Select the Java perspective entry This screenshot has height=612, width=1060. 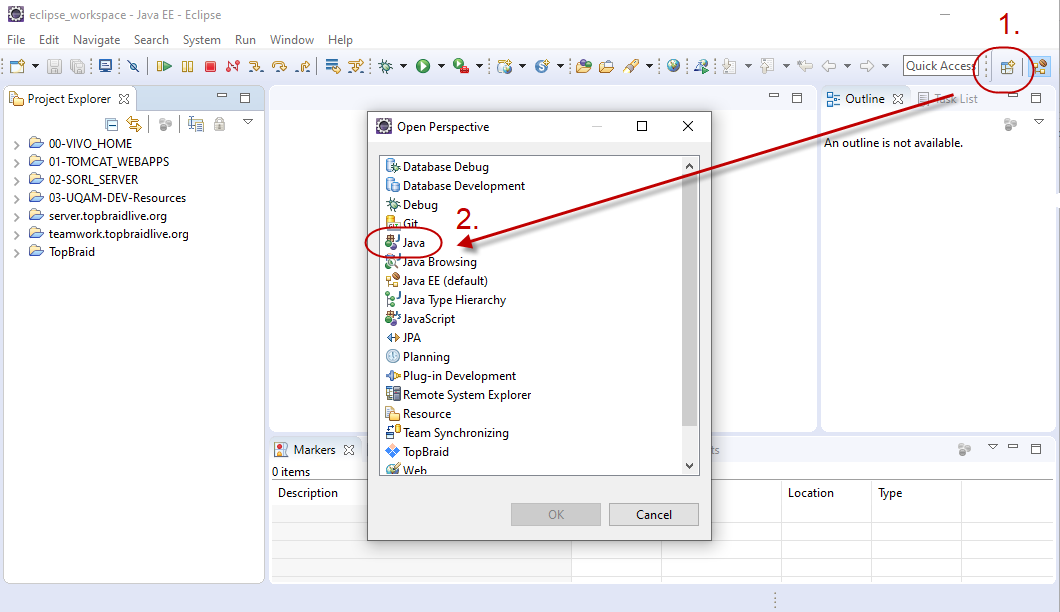click(x=414, y=242)
